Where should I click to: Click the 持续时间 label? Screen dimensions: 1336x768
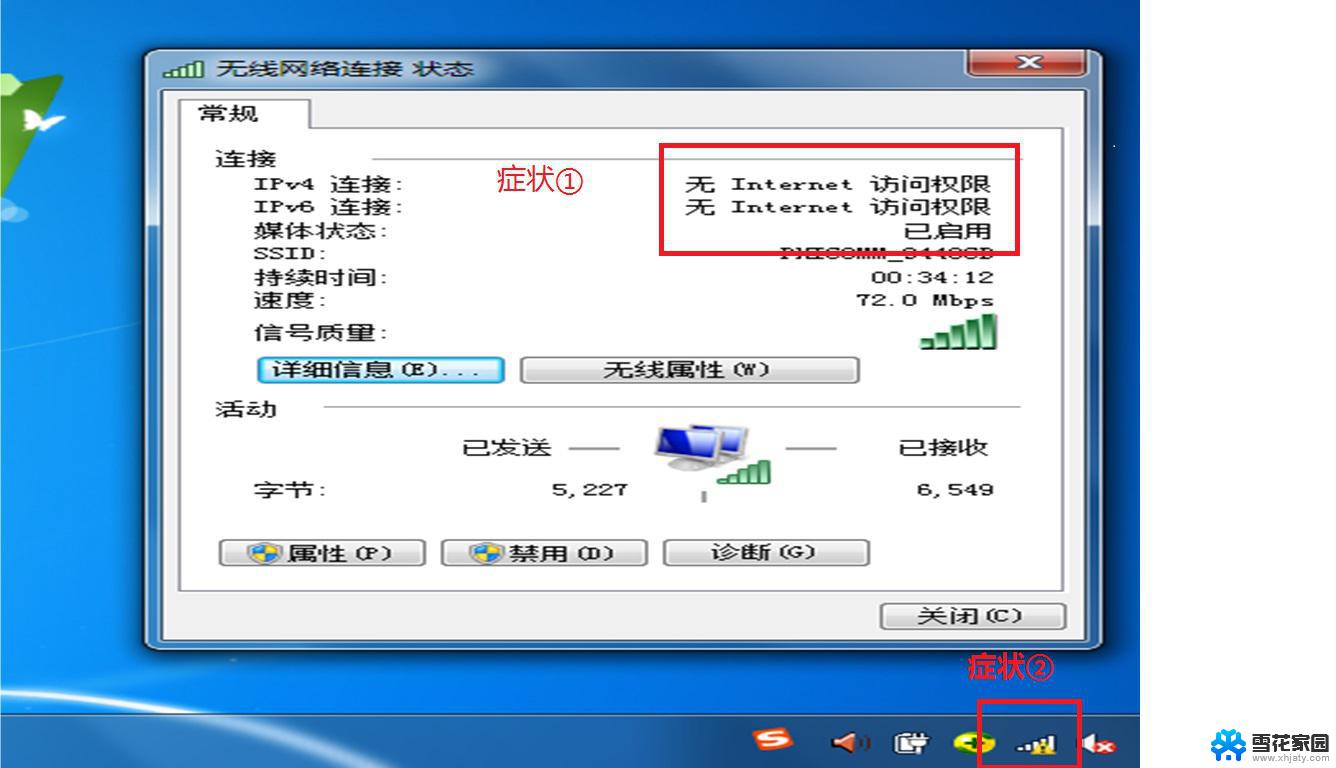320,277
